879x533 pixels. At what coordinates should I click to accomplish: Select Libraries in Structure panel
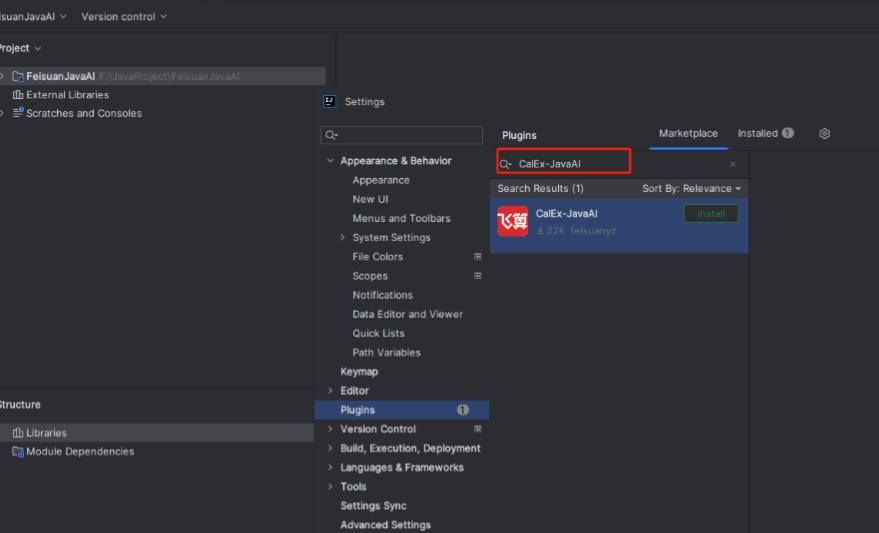coord(157,433)
